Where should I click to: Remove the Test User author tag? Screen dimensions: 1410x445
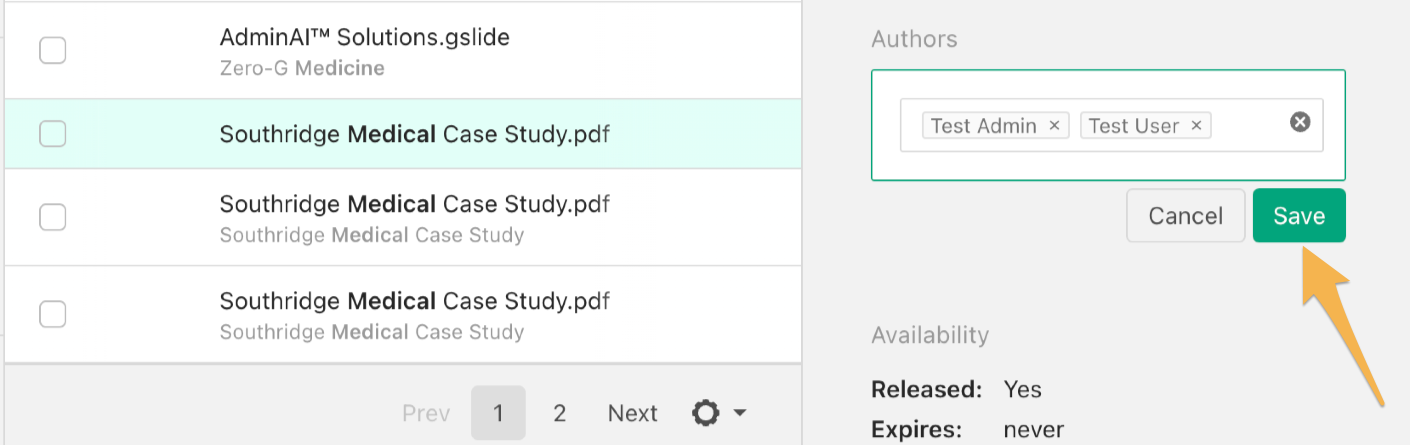1196,126
